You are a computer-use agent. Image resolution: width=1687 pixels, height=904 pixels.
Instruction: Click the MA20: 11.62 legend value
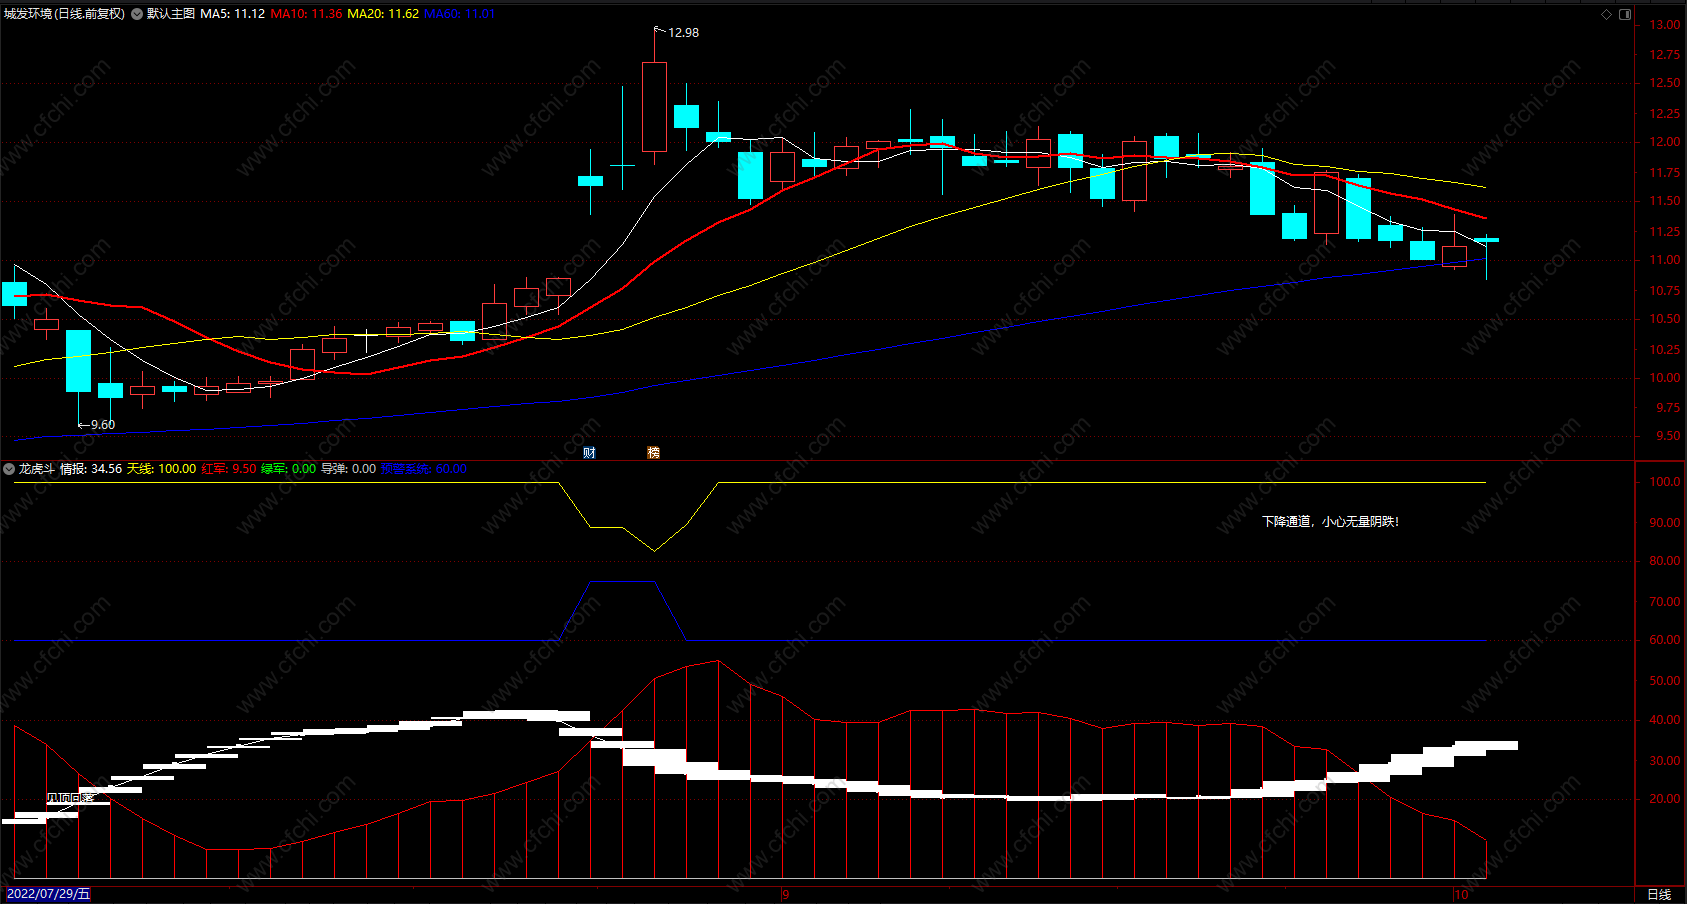[x=383, y=14]
